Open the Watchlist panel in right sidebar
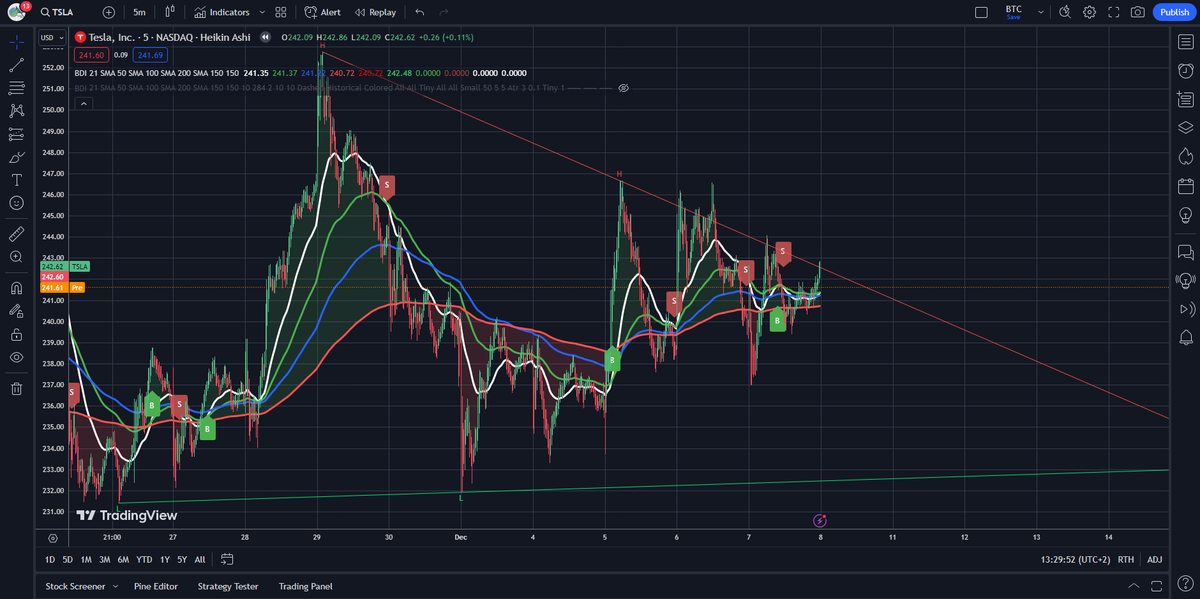 click(x=1186, y=43)
